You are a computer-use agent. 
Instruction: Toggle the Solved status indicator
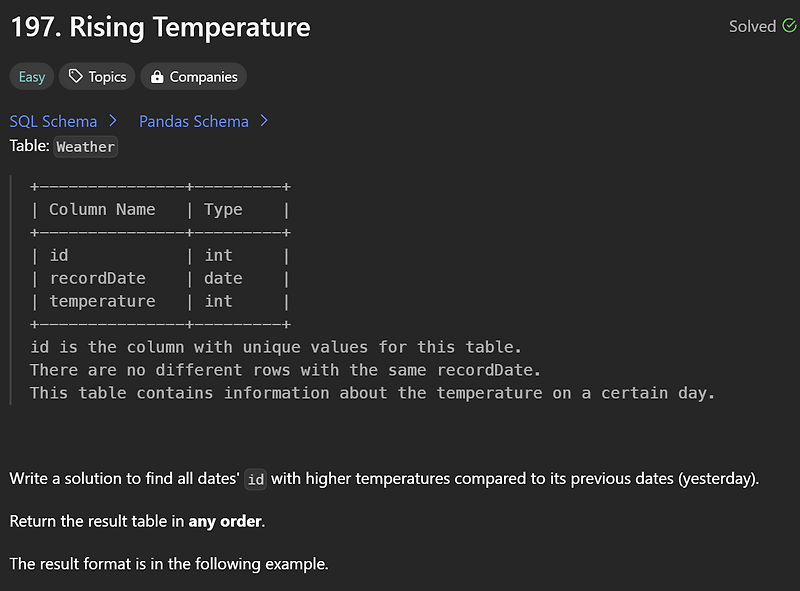click(x=763, y=26)
